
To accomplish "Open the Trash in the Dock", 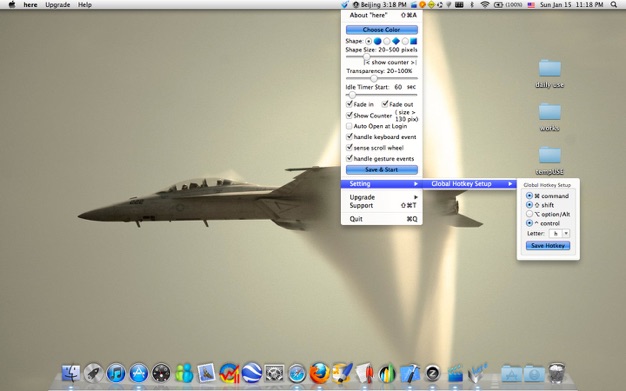I will 556,373.
